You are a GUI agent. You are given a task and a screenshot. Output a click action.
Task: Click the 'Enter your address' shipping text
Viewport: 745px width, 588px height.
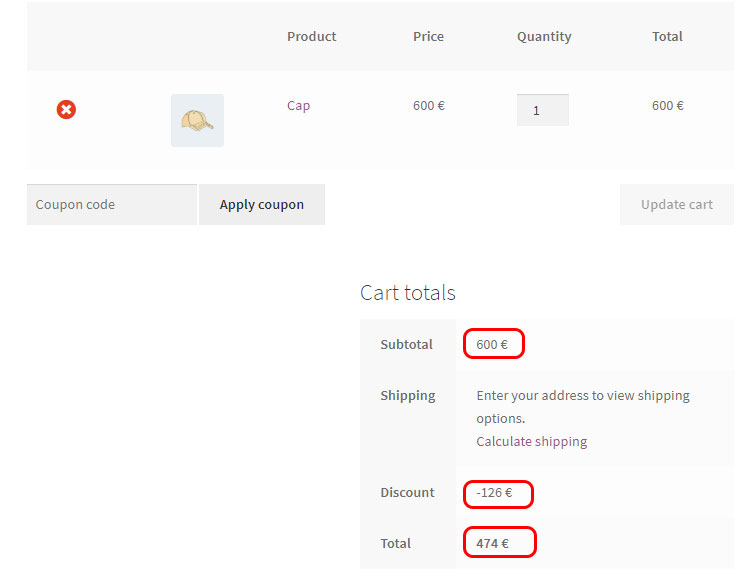[583, 407]
